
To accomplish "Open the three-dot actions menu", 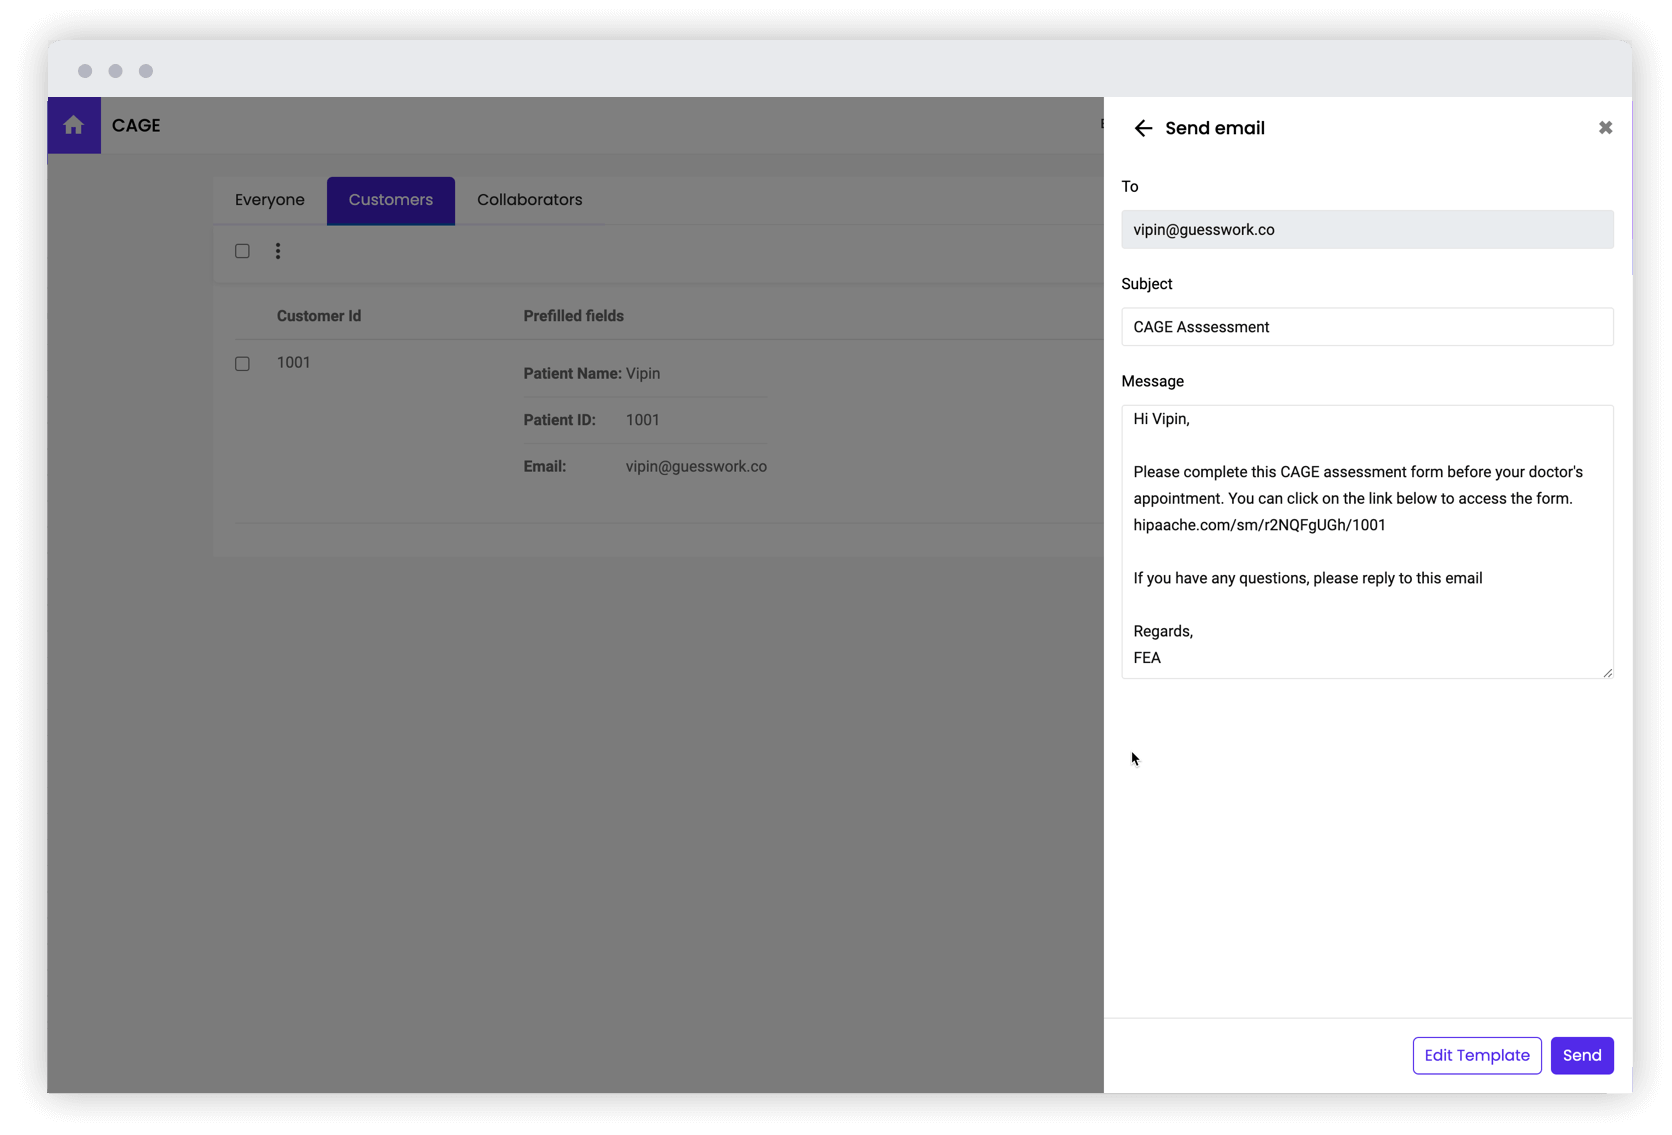I will [x=277, y=251].
